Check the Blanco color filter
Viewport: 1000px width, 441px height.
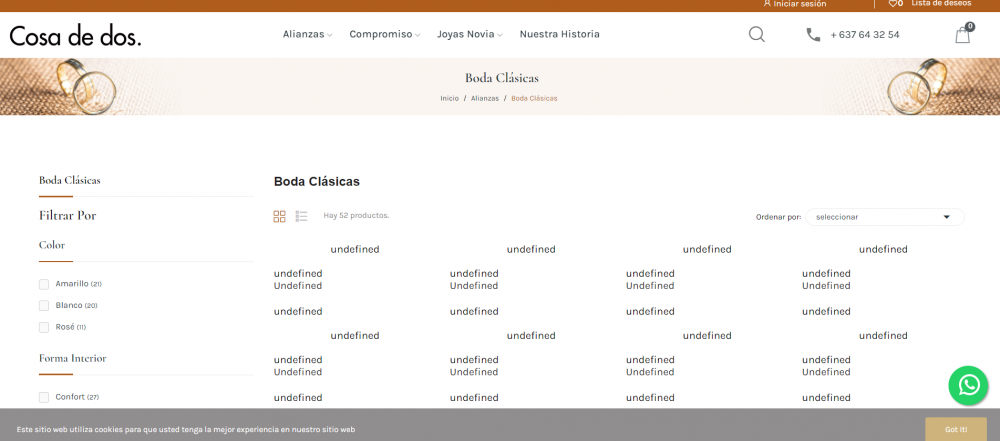pos(44,306)
